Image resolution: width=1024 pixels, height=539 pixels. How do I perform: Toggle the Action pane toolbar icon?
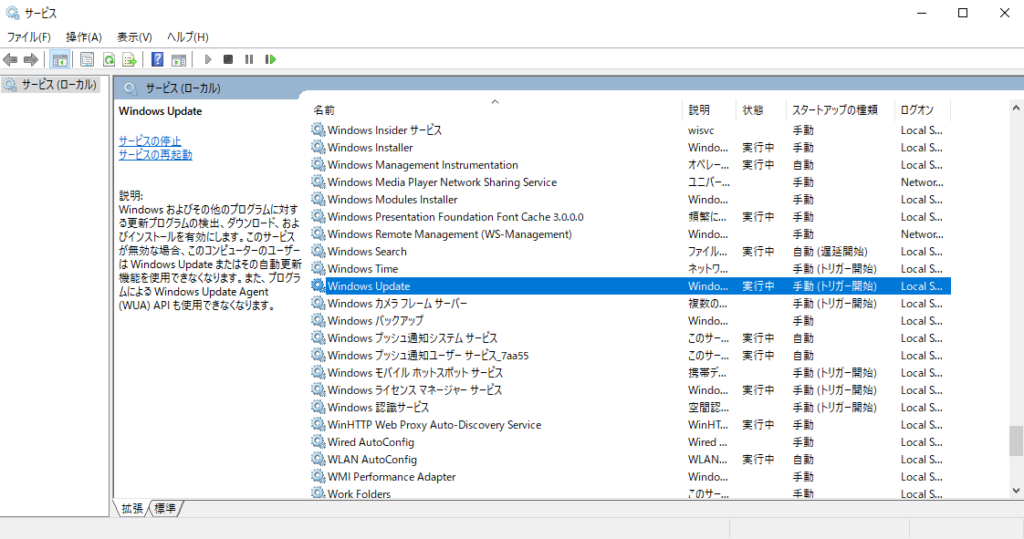178,59
